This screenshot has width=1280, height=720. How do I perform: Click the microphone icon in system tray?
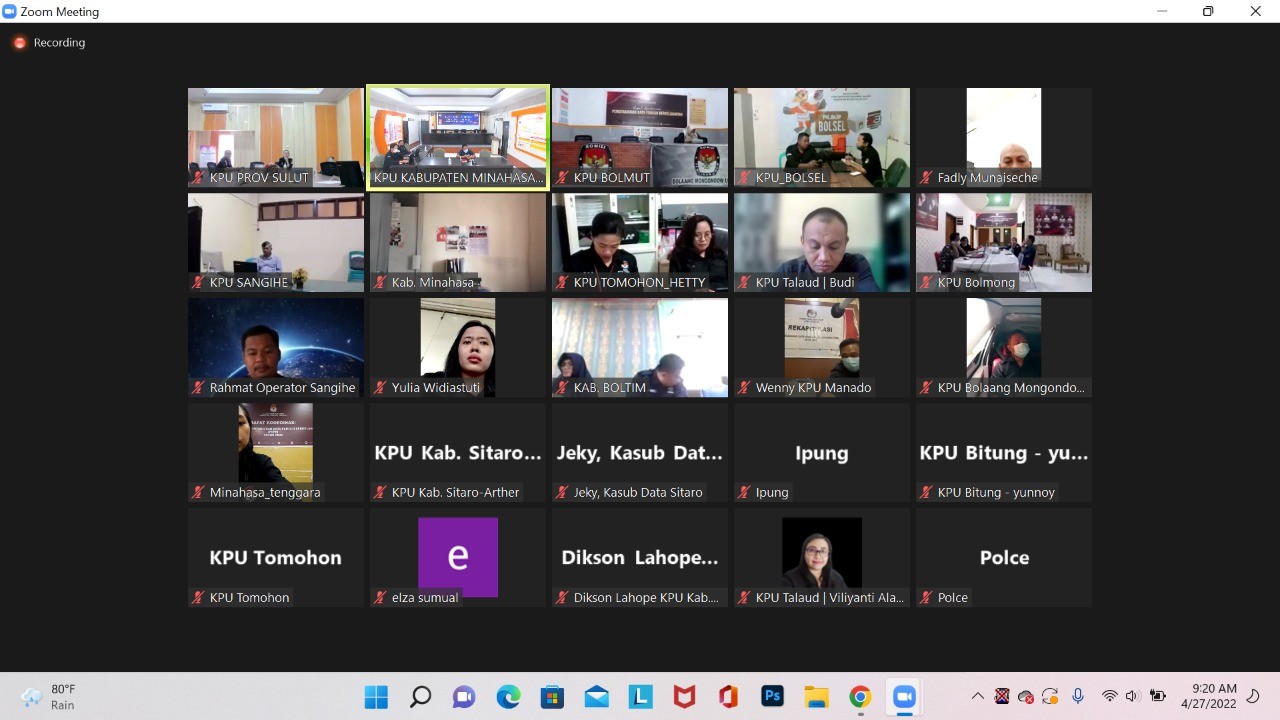click(x=1078, y=696)
